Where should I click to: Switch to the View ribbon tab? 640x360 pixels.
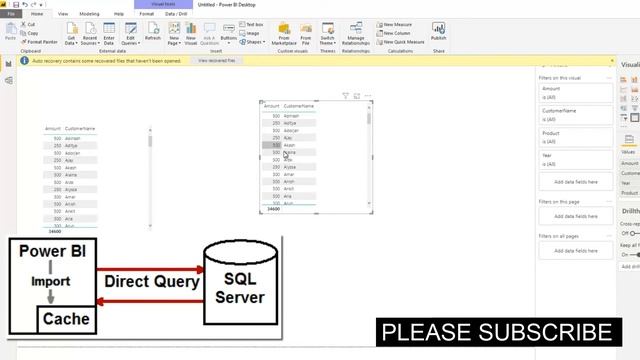[x=63, y=14]
